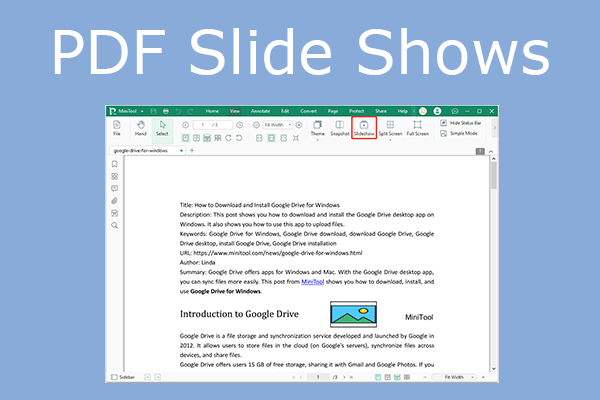Enable two-page continuous view in the ribbon
Image resolution: width=600 pixels, height=400 pixels.
pyautogui.click(x=218, y=138)
